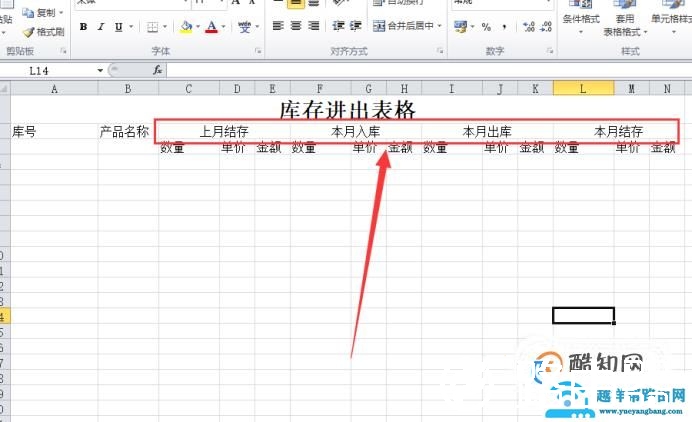Viewport: 692px width, 422px height.
Task: Click the active cell L14
Action: [583, 316]
